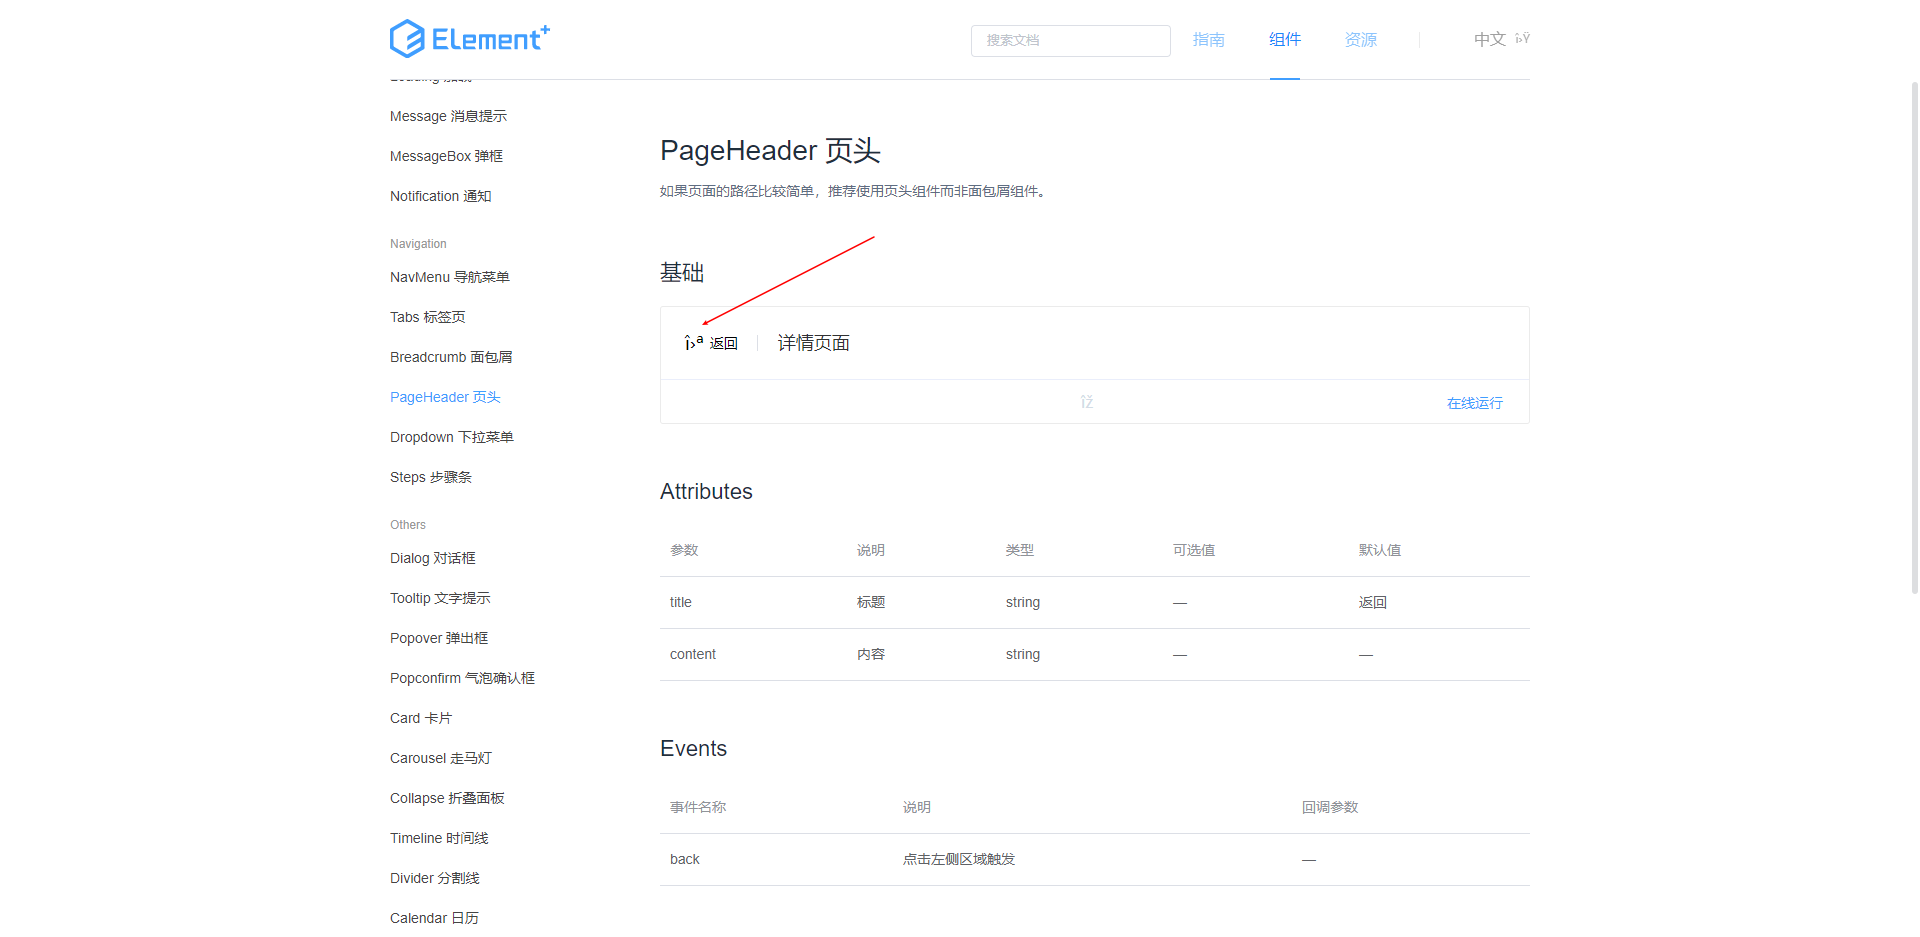Viewport: 1920px width, 937px height.
Task: Open Dropdown 下拉菜单 sidebar item
Action: coord(451,437)
